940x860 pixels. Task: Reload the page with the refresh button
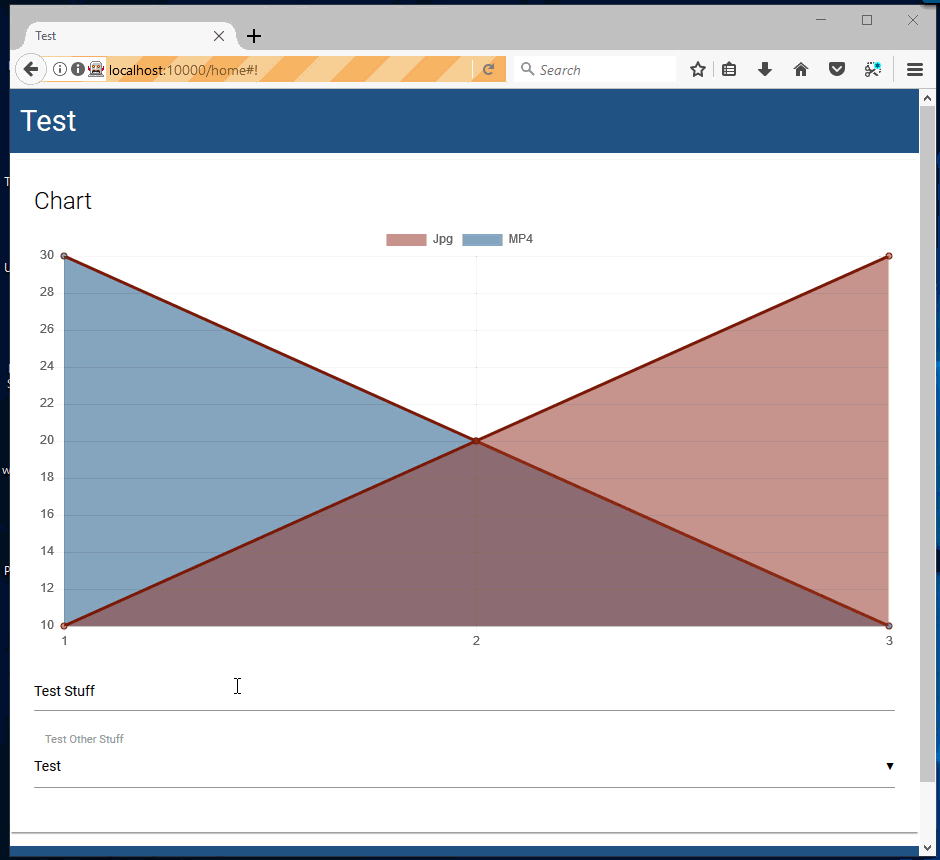click(x=489, y=69)
